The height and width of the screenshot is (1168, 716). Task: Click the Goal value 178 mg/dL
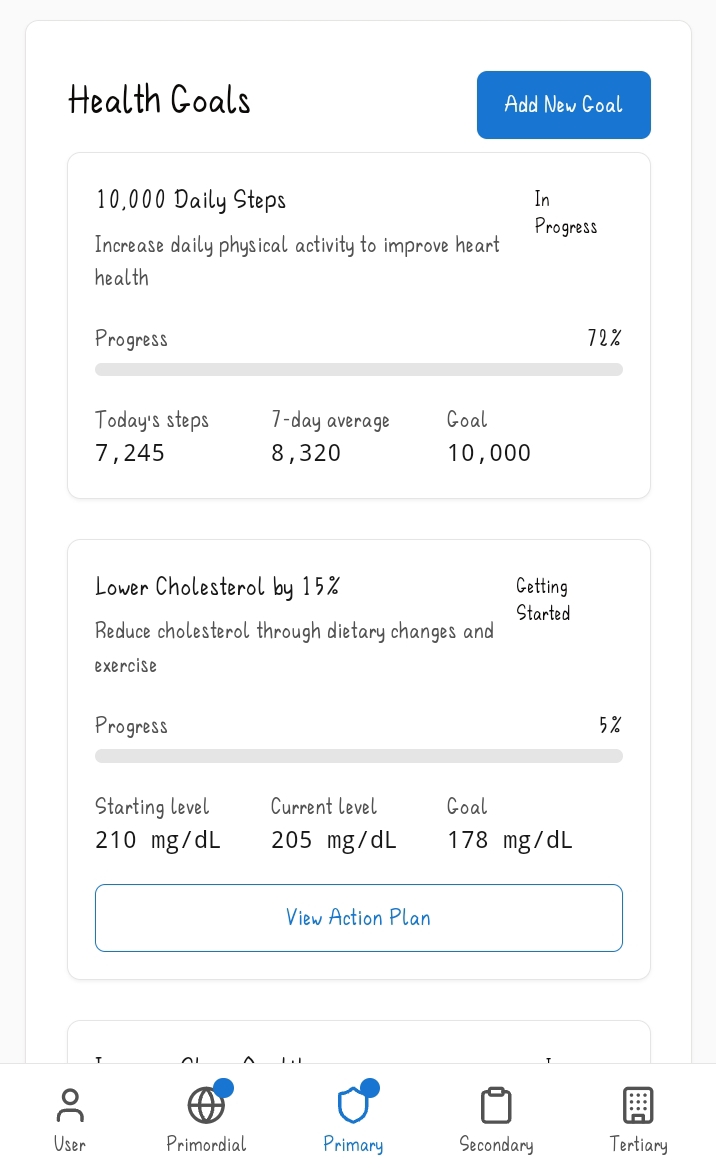tap(510, 840)
